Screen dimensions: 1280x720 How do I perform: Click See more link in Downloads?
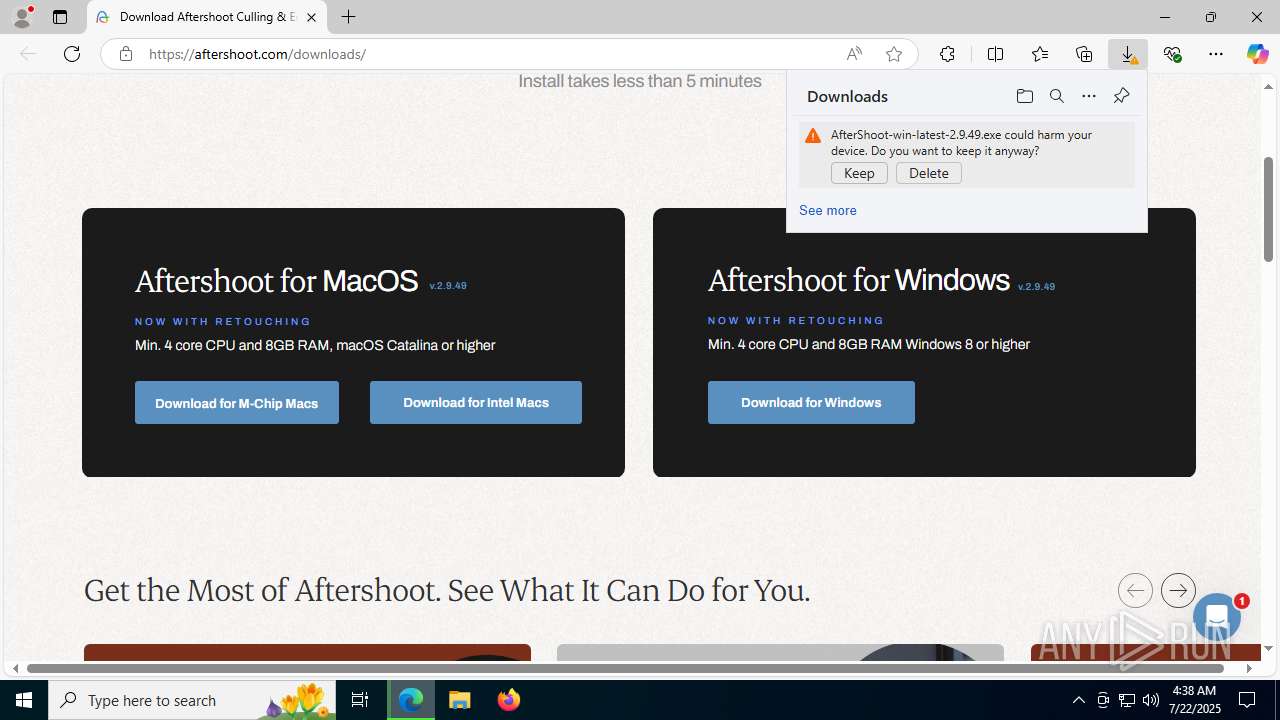(x=827, y=210)
